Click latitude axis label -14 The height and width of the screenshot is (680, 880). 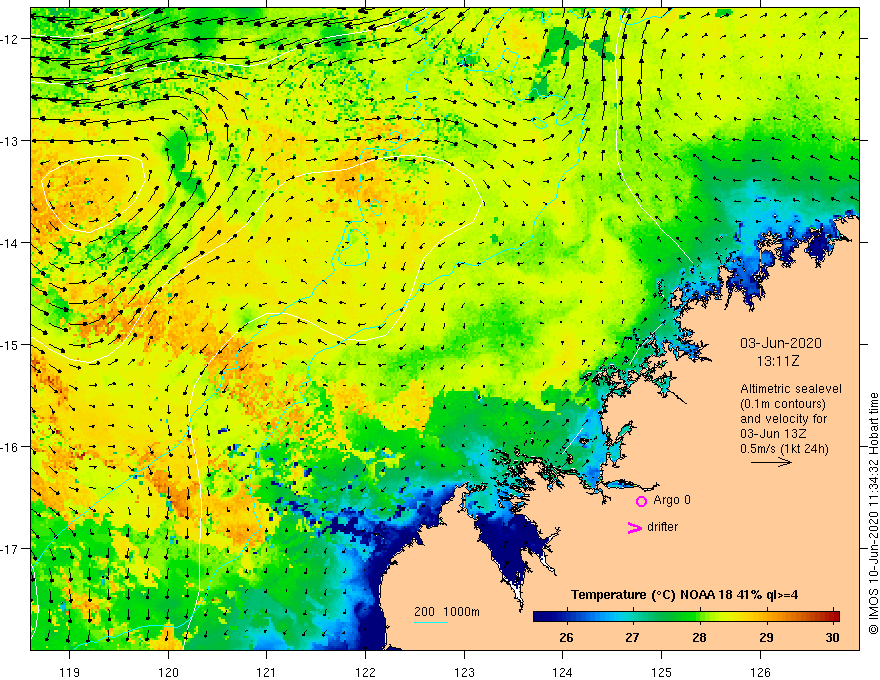point(11,243)
